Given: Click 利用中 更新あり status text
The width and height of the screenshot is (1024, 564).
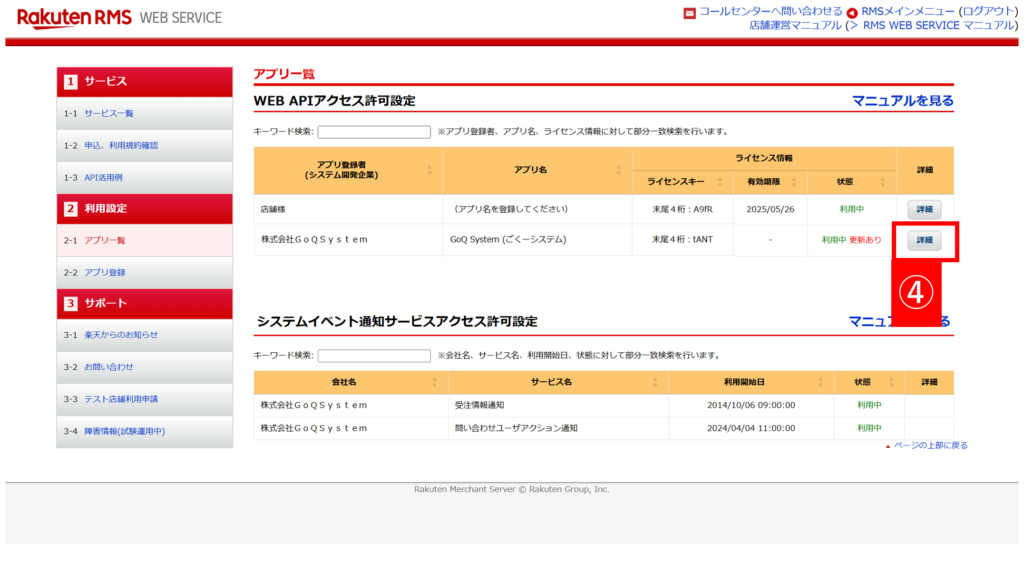Looking at the screenshot, I should coord(852,240).
